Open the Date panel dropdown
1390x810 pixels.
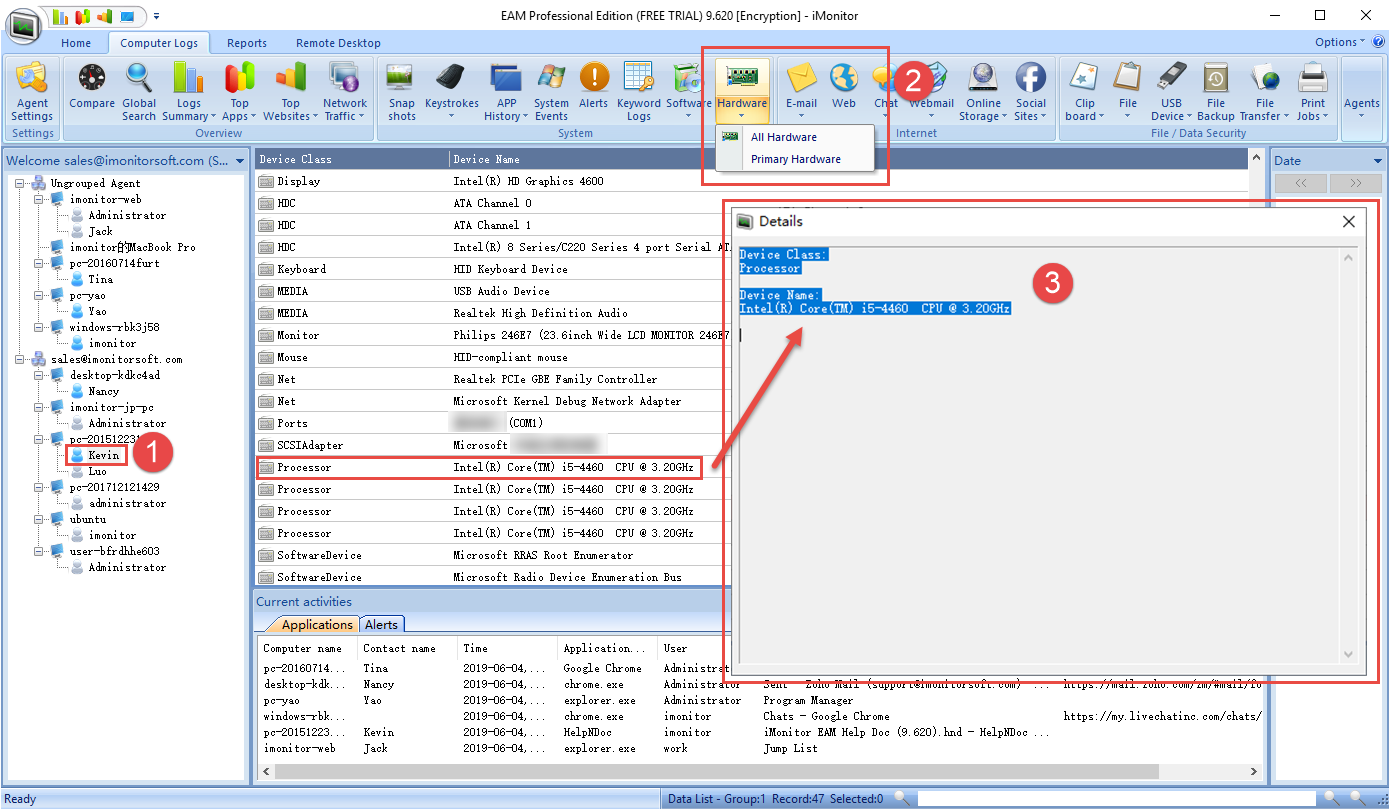[1377, 161]
